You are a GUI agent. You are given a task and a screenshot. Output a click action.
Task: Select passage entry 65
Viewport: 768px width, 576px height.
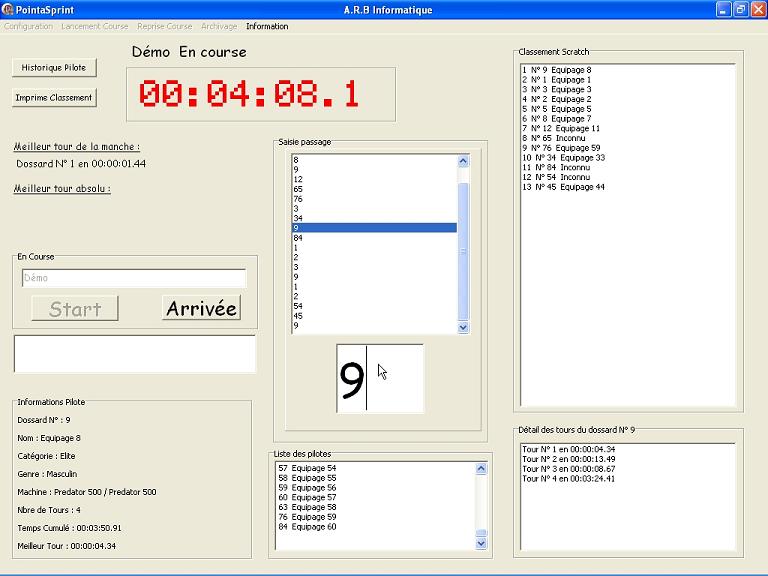pos(374,189)
